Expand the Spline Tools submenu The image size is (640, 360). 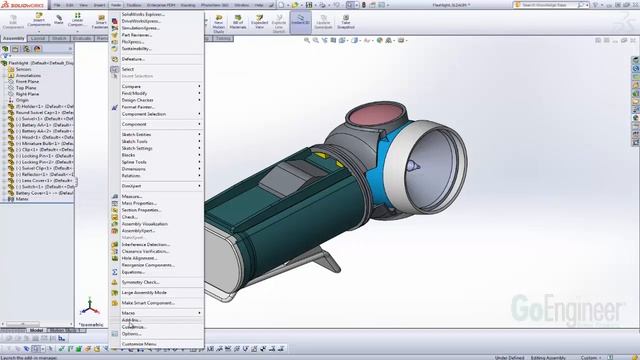pyautogui.click(x=157, y=162)
